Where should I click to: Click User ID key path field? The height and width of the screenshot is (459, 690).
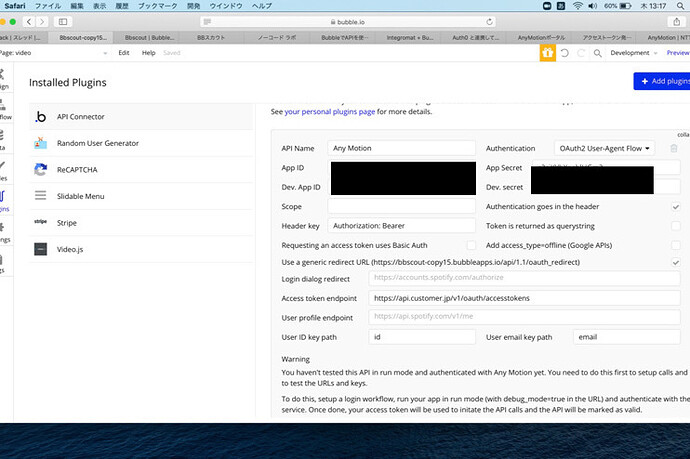(422, 337)
